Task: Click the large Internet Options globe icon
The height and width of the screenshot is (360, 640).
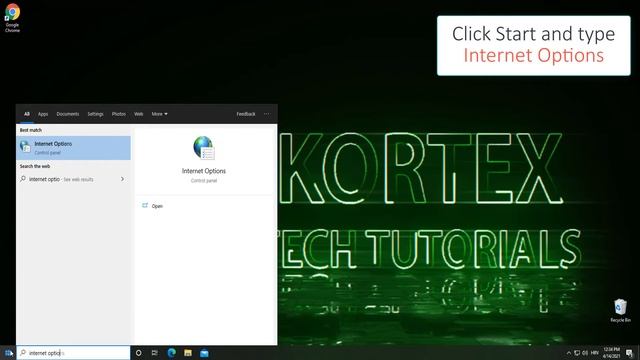Action: click(x=204, y=148)
